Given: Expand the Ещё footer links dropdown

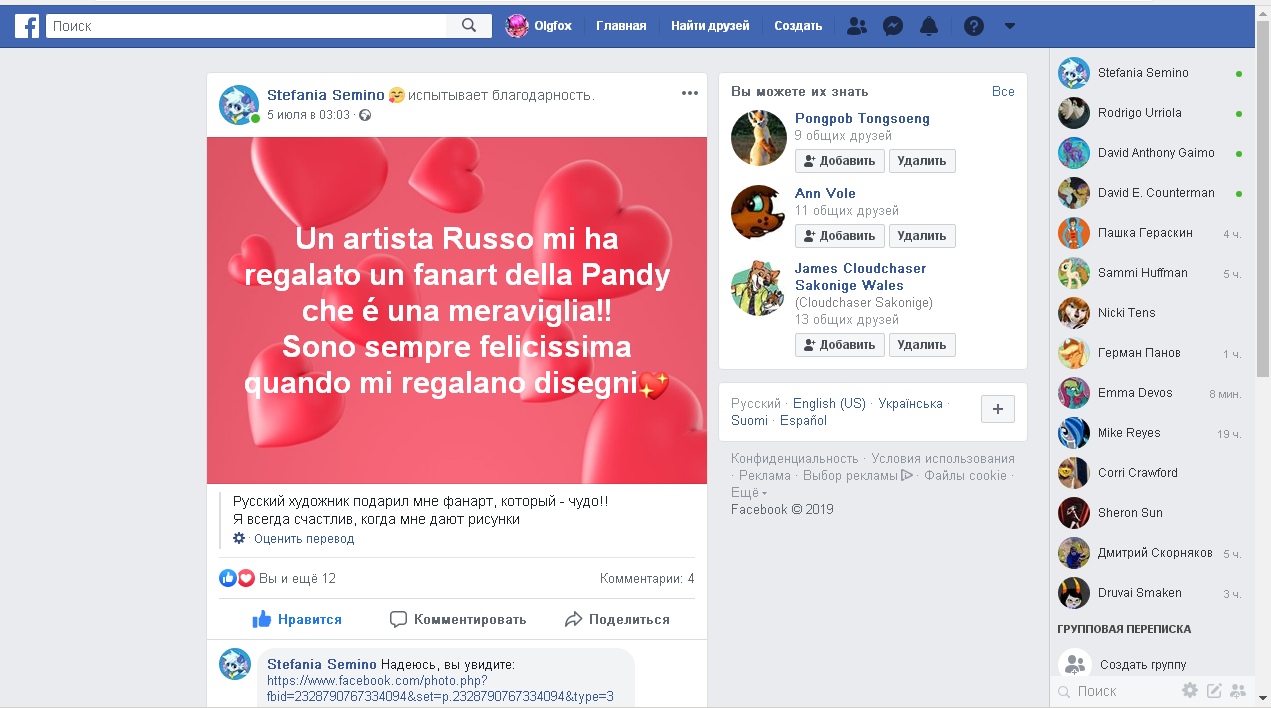Looking at the screenshot, I should tap(749, 492).
